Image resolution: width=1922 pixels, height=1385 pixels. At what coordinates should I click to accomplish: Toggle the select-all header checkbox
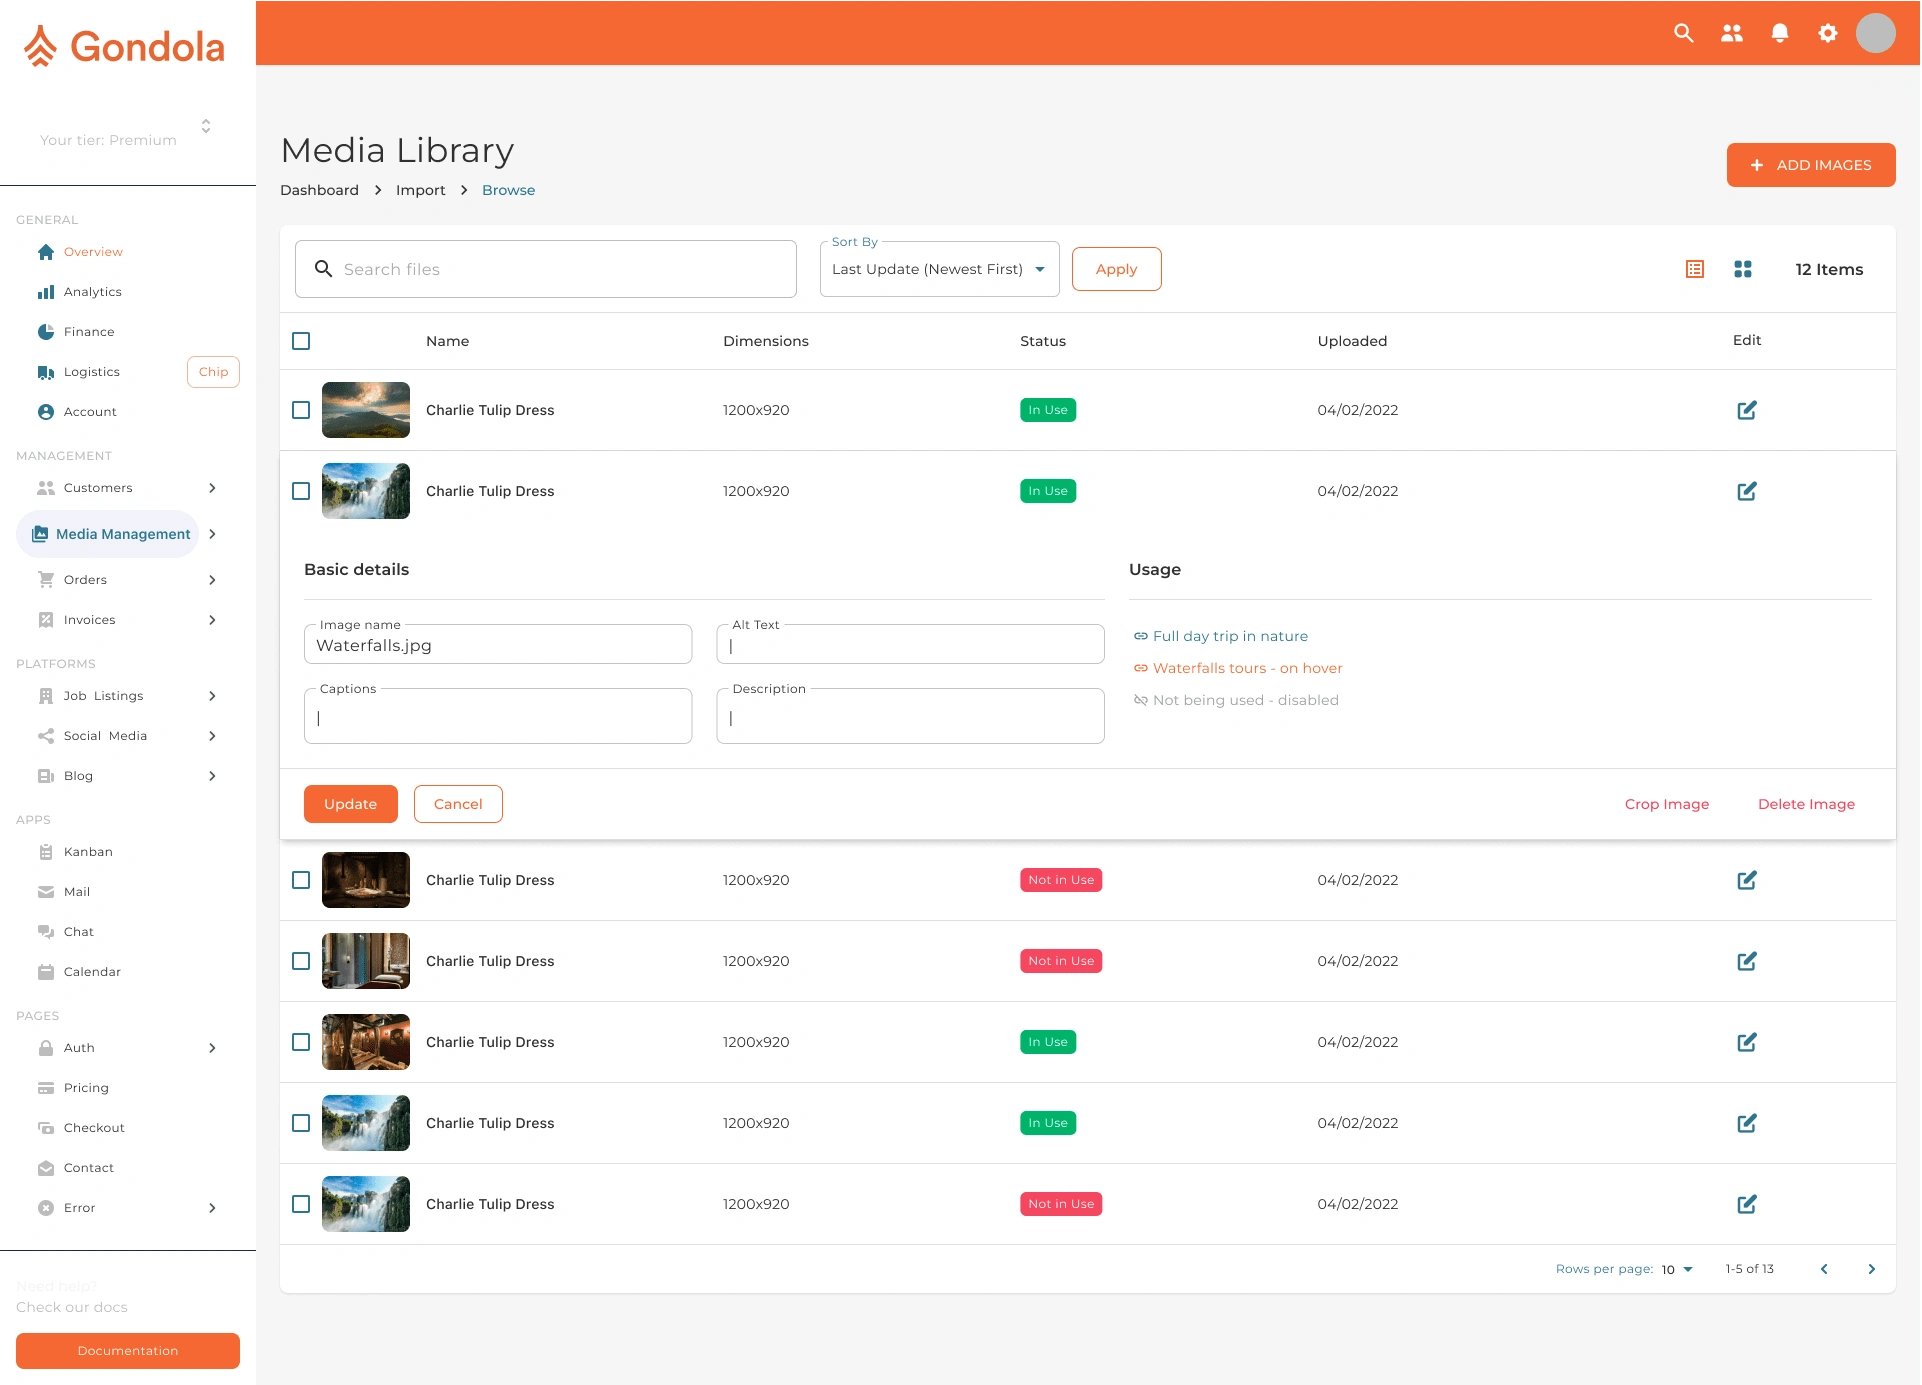pyautogui.click(x=301, y=341)
